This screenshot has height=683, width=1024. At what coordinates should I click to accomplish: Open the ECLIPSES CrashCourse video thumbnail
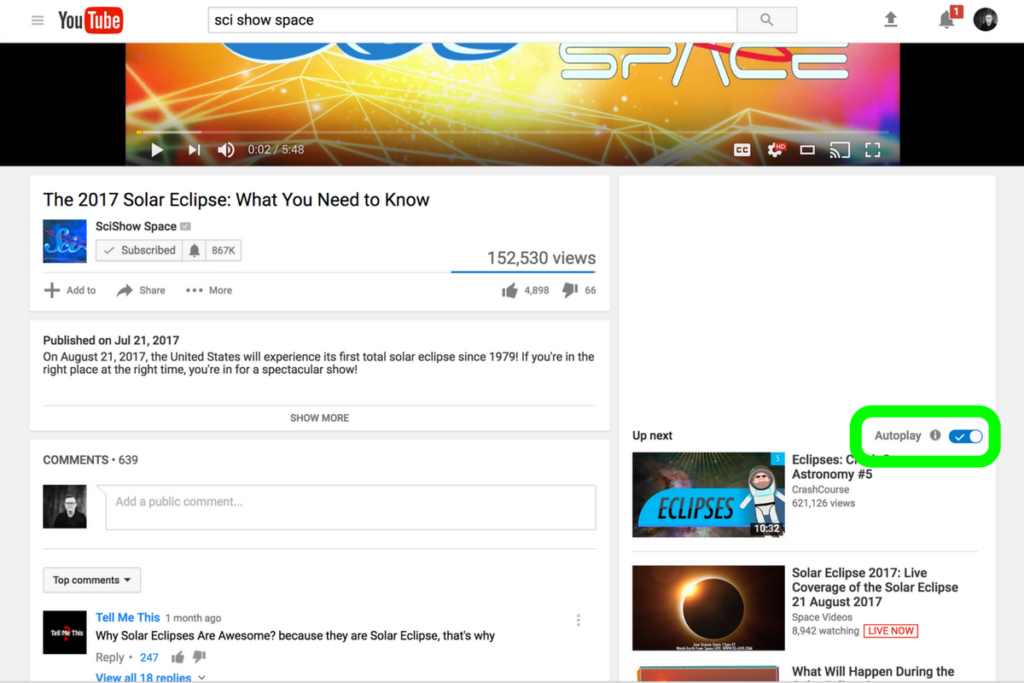click(x=708, y=495)
